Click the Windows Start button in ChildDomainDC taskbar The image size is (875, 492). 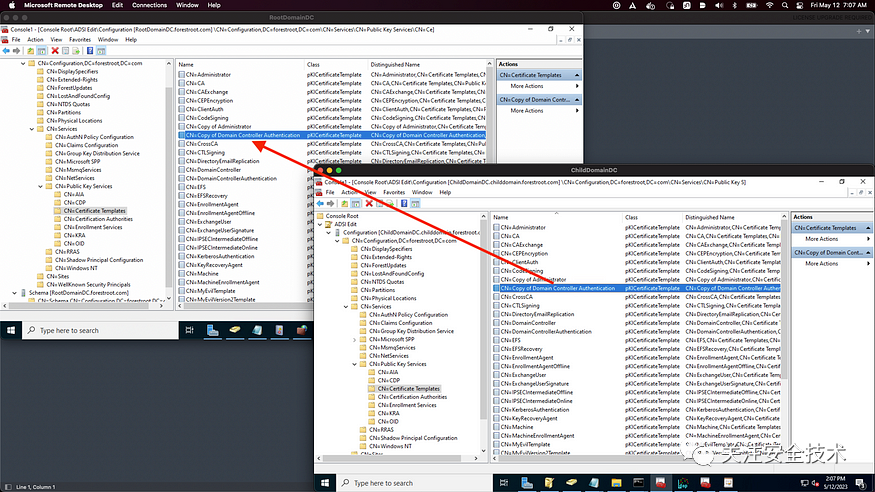[325, 483]
